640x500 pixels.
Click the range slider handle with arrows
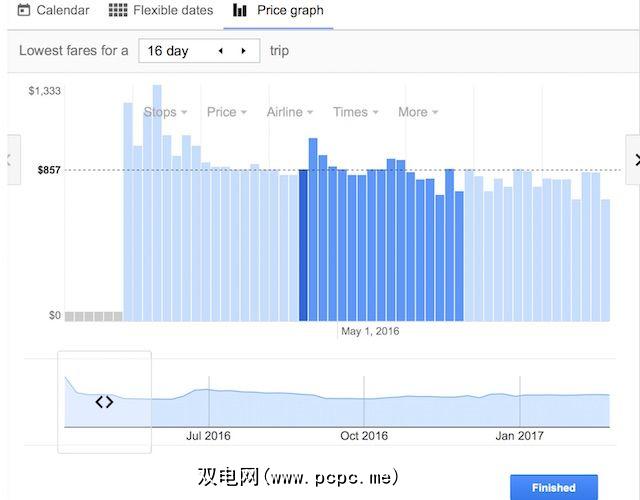[x=104, y=402]
